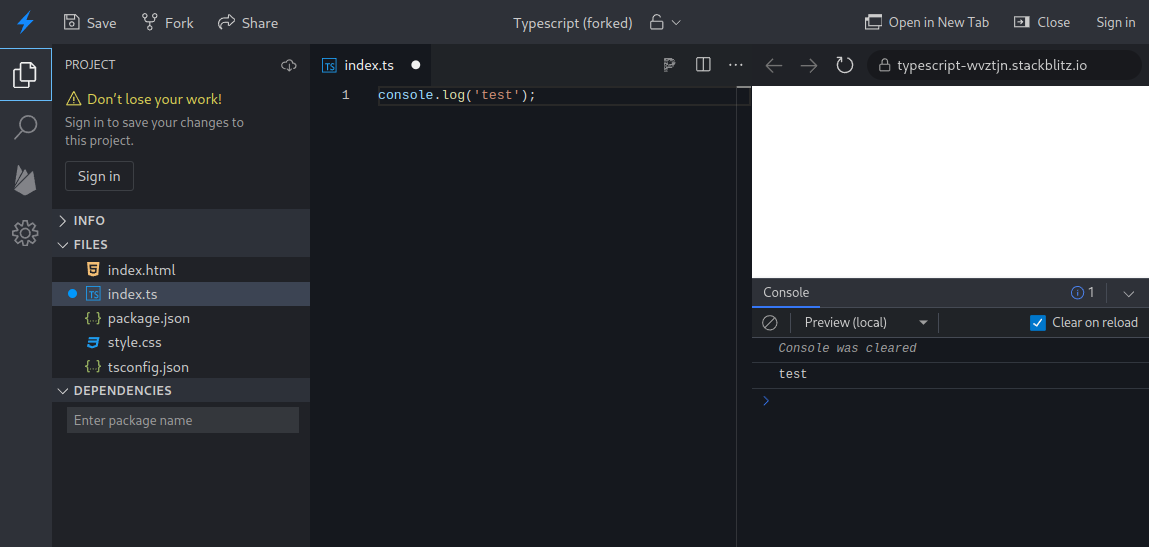Open tsconfig.json in the file tree
The height and width of the screenshot is (547, 1149).
pyautogui.click(x=181, y=367)
